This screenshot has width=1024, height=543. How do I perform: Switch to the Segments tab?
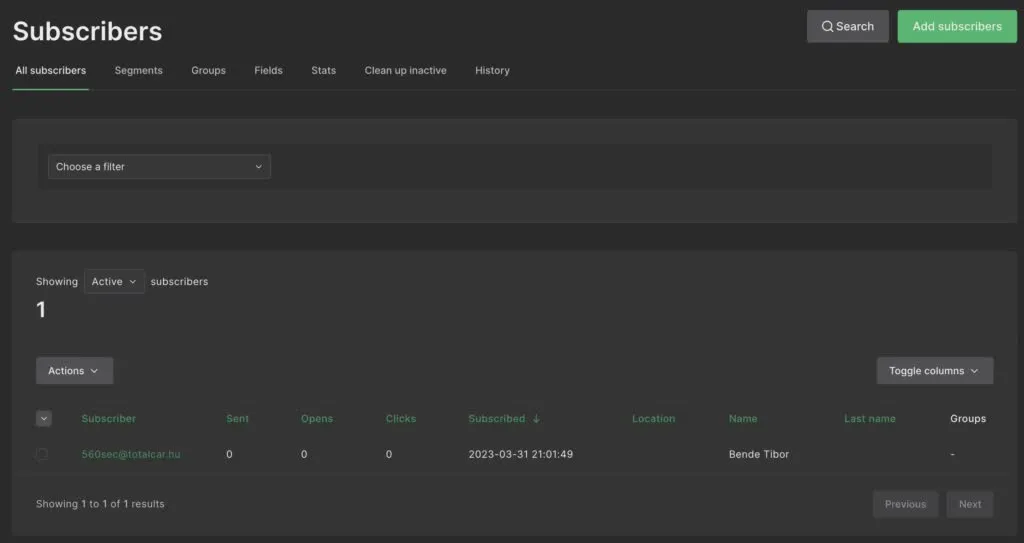pyautogui.click(x=138, y=71)
